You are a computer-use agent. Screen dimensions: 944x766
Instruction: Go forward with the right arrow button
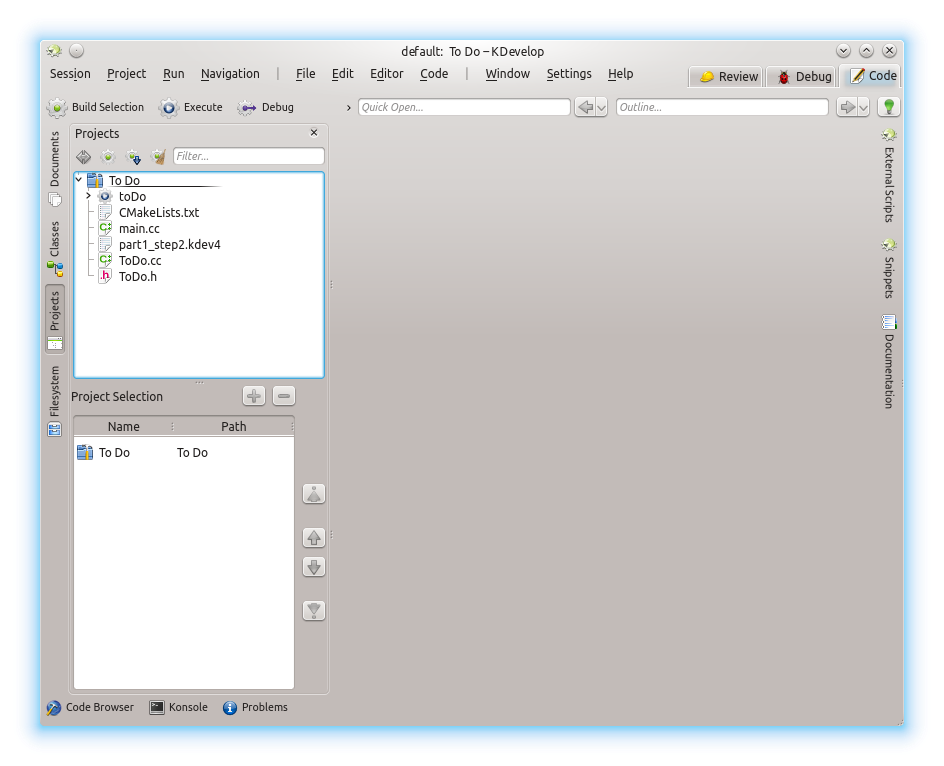[847, 107]
